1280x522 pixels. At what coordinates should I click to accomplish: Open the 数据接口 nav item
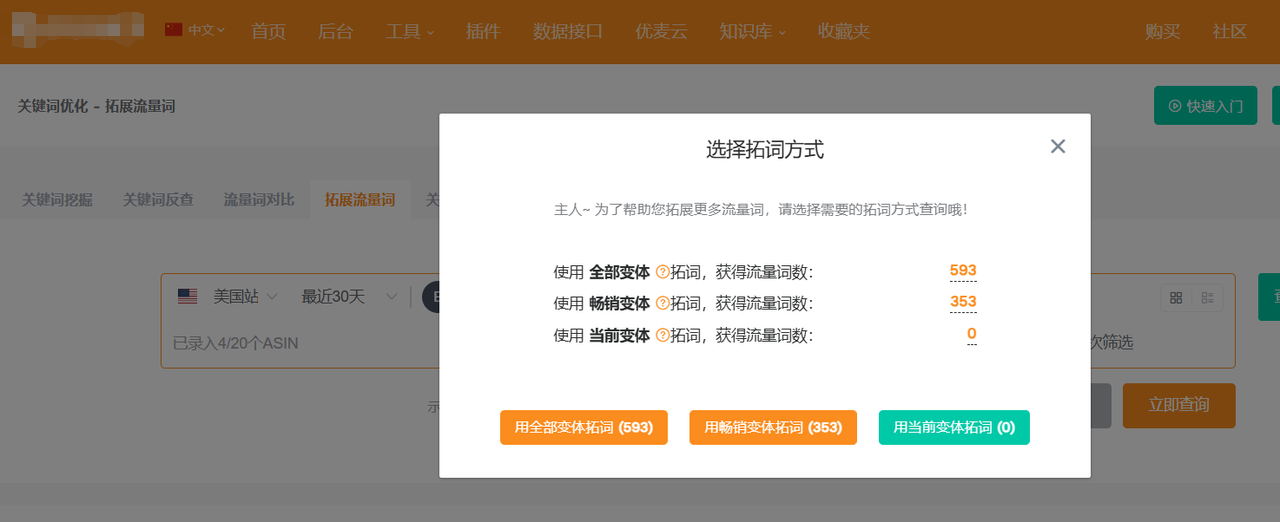[x=568, y=31]
